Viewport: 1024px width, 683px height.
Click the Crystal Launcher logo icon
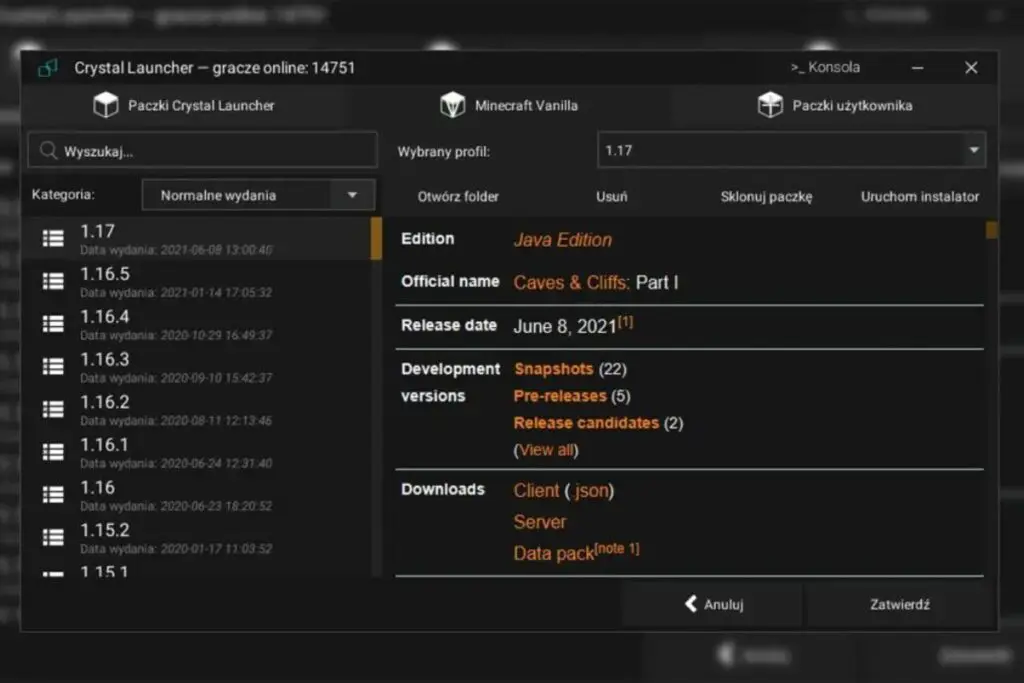(x=48, y=67)
